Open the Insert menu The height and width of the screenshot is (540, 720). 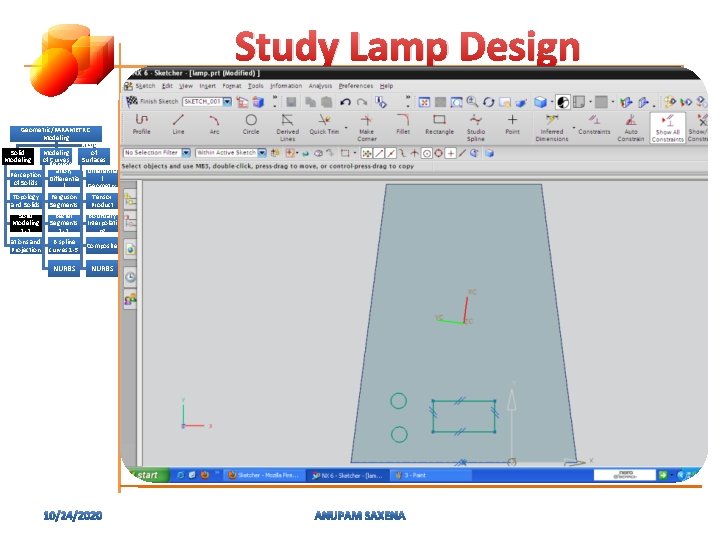click(207, 86)
